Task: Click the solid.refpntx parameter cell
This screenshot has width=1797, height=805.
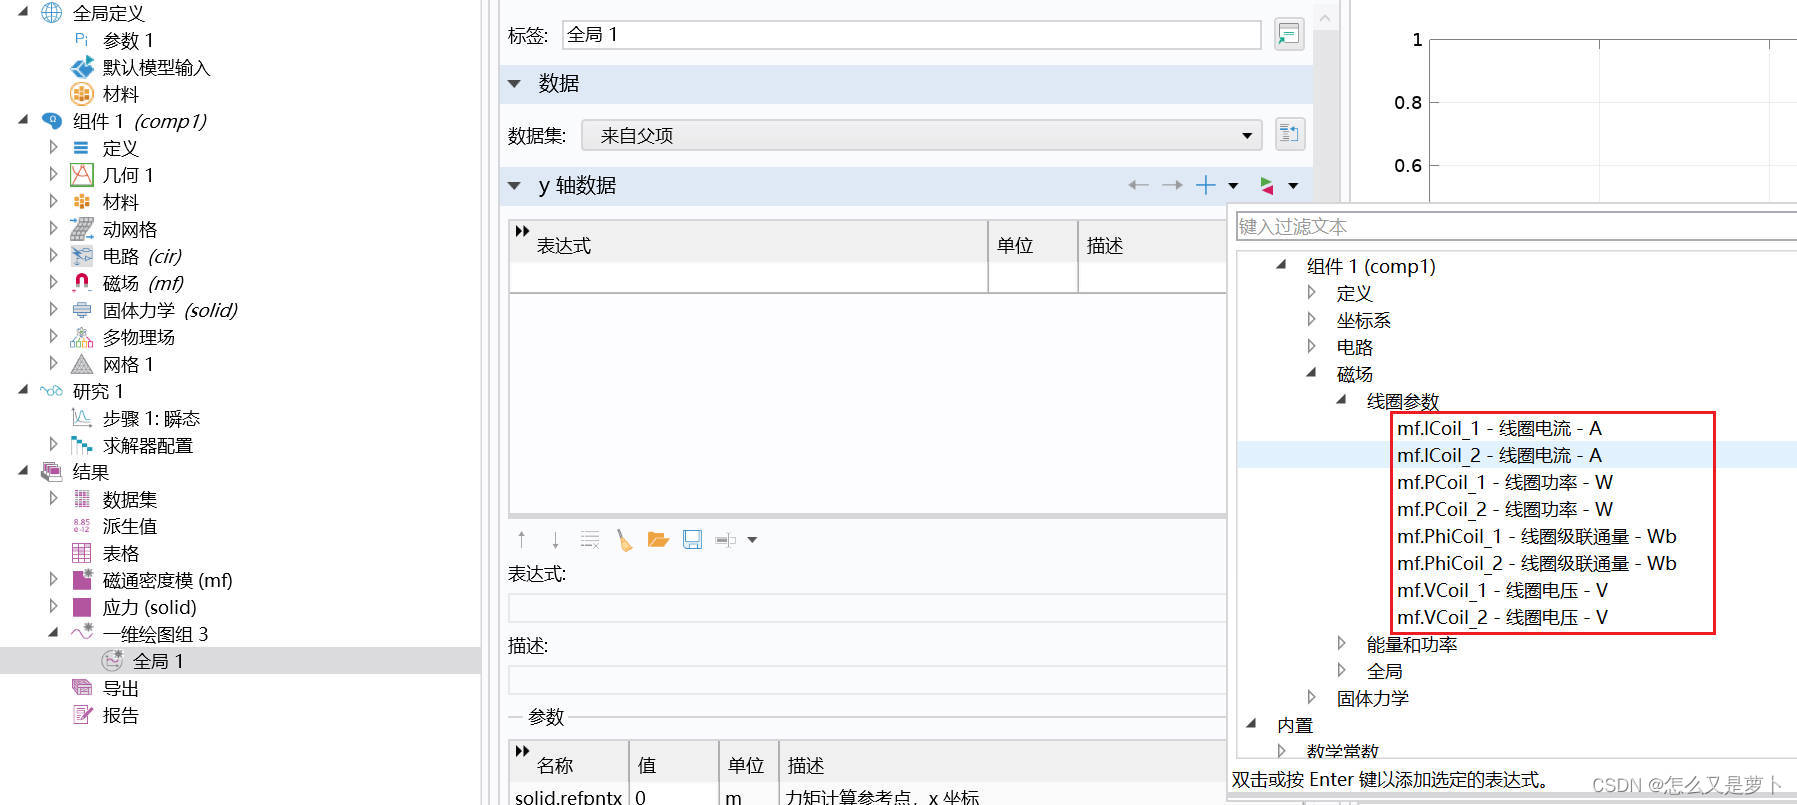Action: pos(568,797)
